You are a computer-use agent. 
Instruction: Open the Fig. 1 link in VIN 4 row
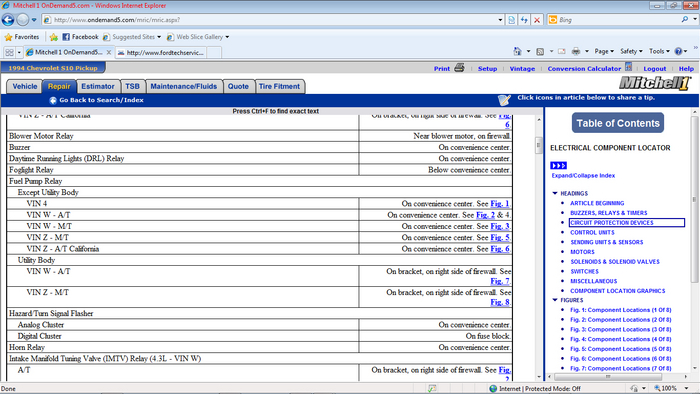pyautogui.click(x=500, y=203)
